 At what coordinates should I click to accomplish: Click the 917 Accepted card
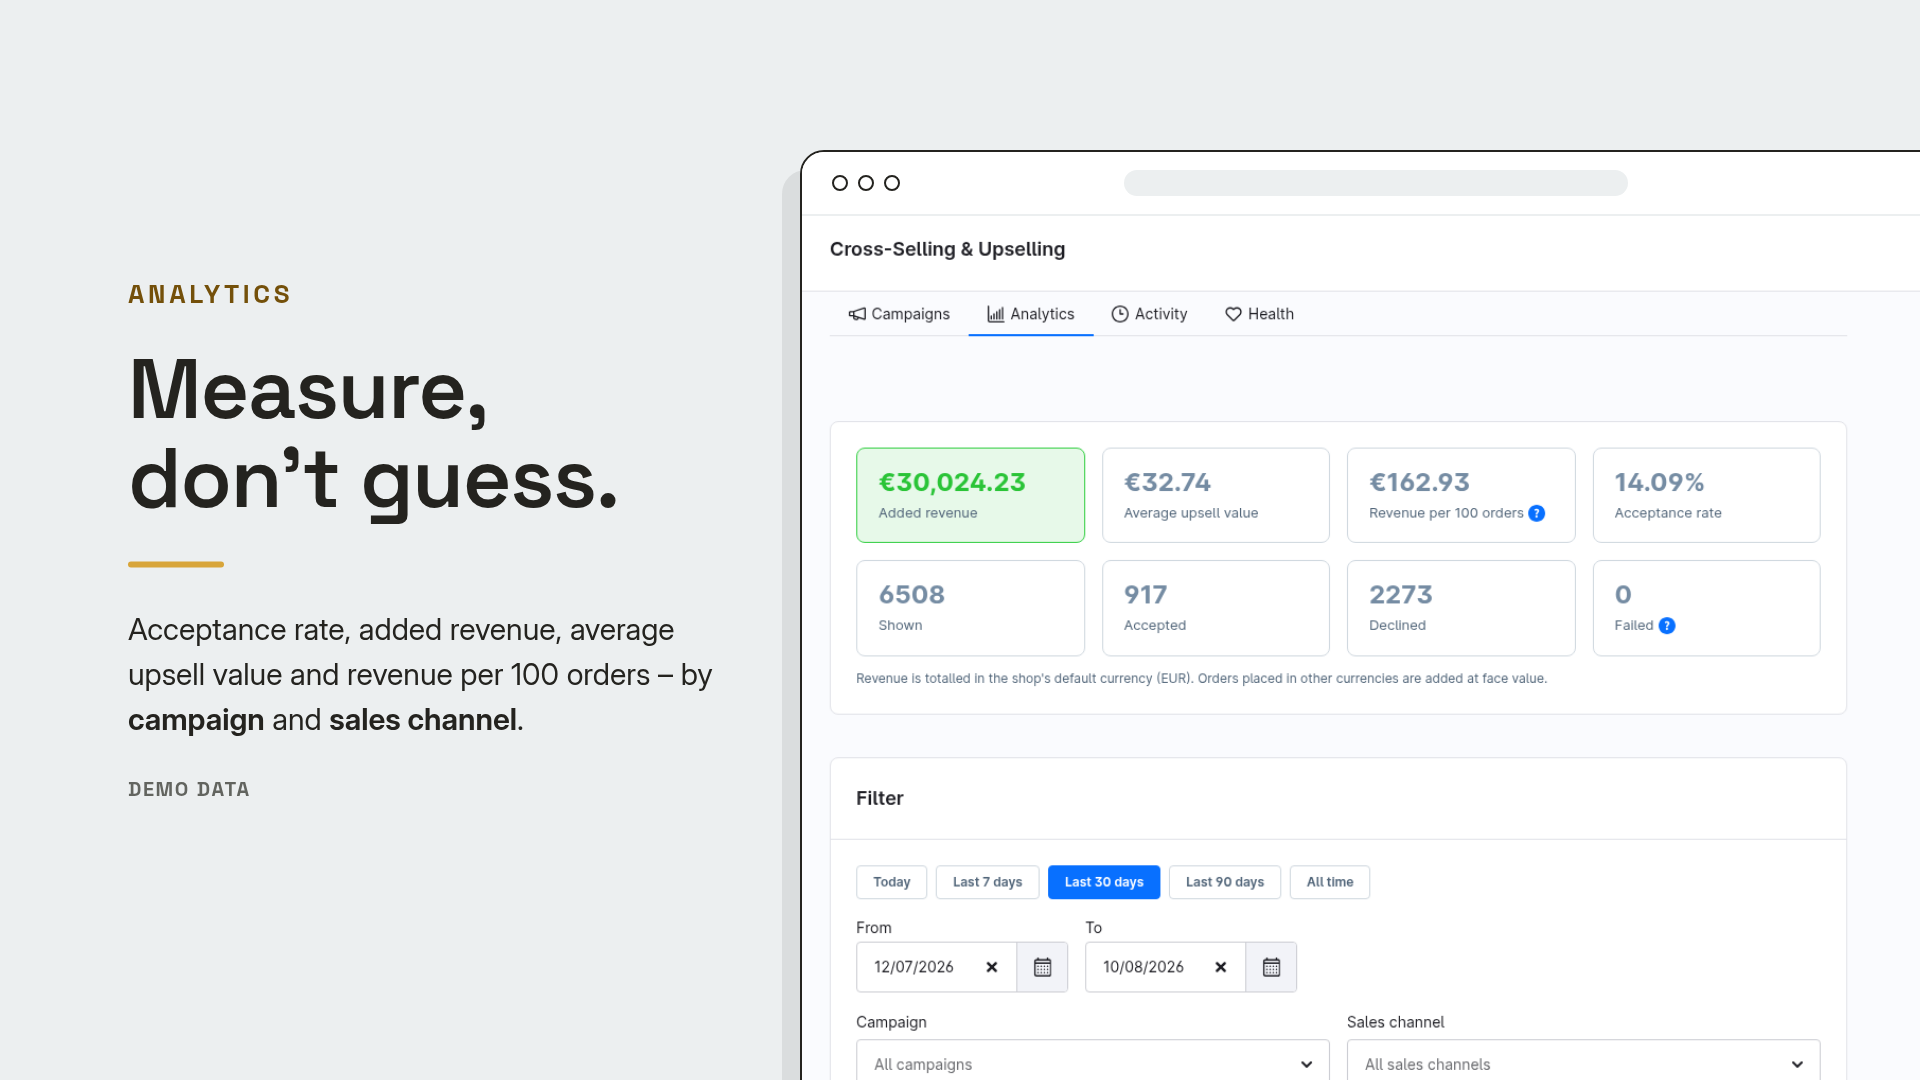tap(1216, 608)
